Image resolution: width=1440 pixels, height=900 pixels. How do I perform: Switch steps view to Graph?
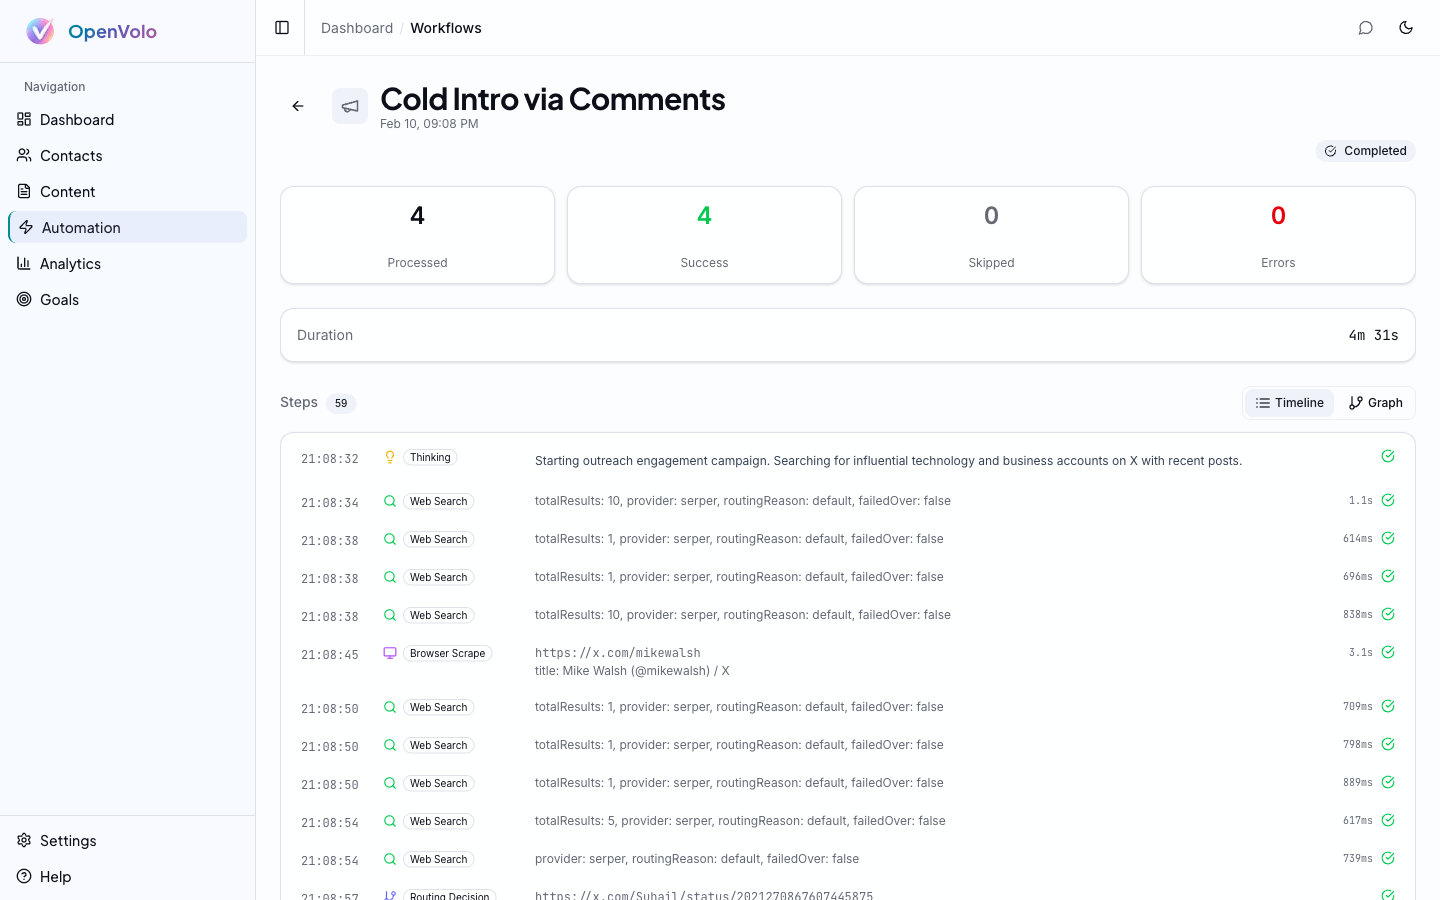tap(1375, 402)
